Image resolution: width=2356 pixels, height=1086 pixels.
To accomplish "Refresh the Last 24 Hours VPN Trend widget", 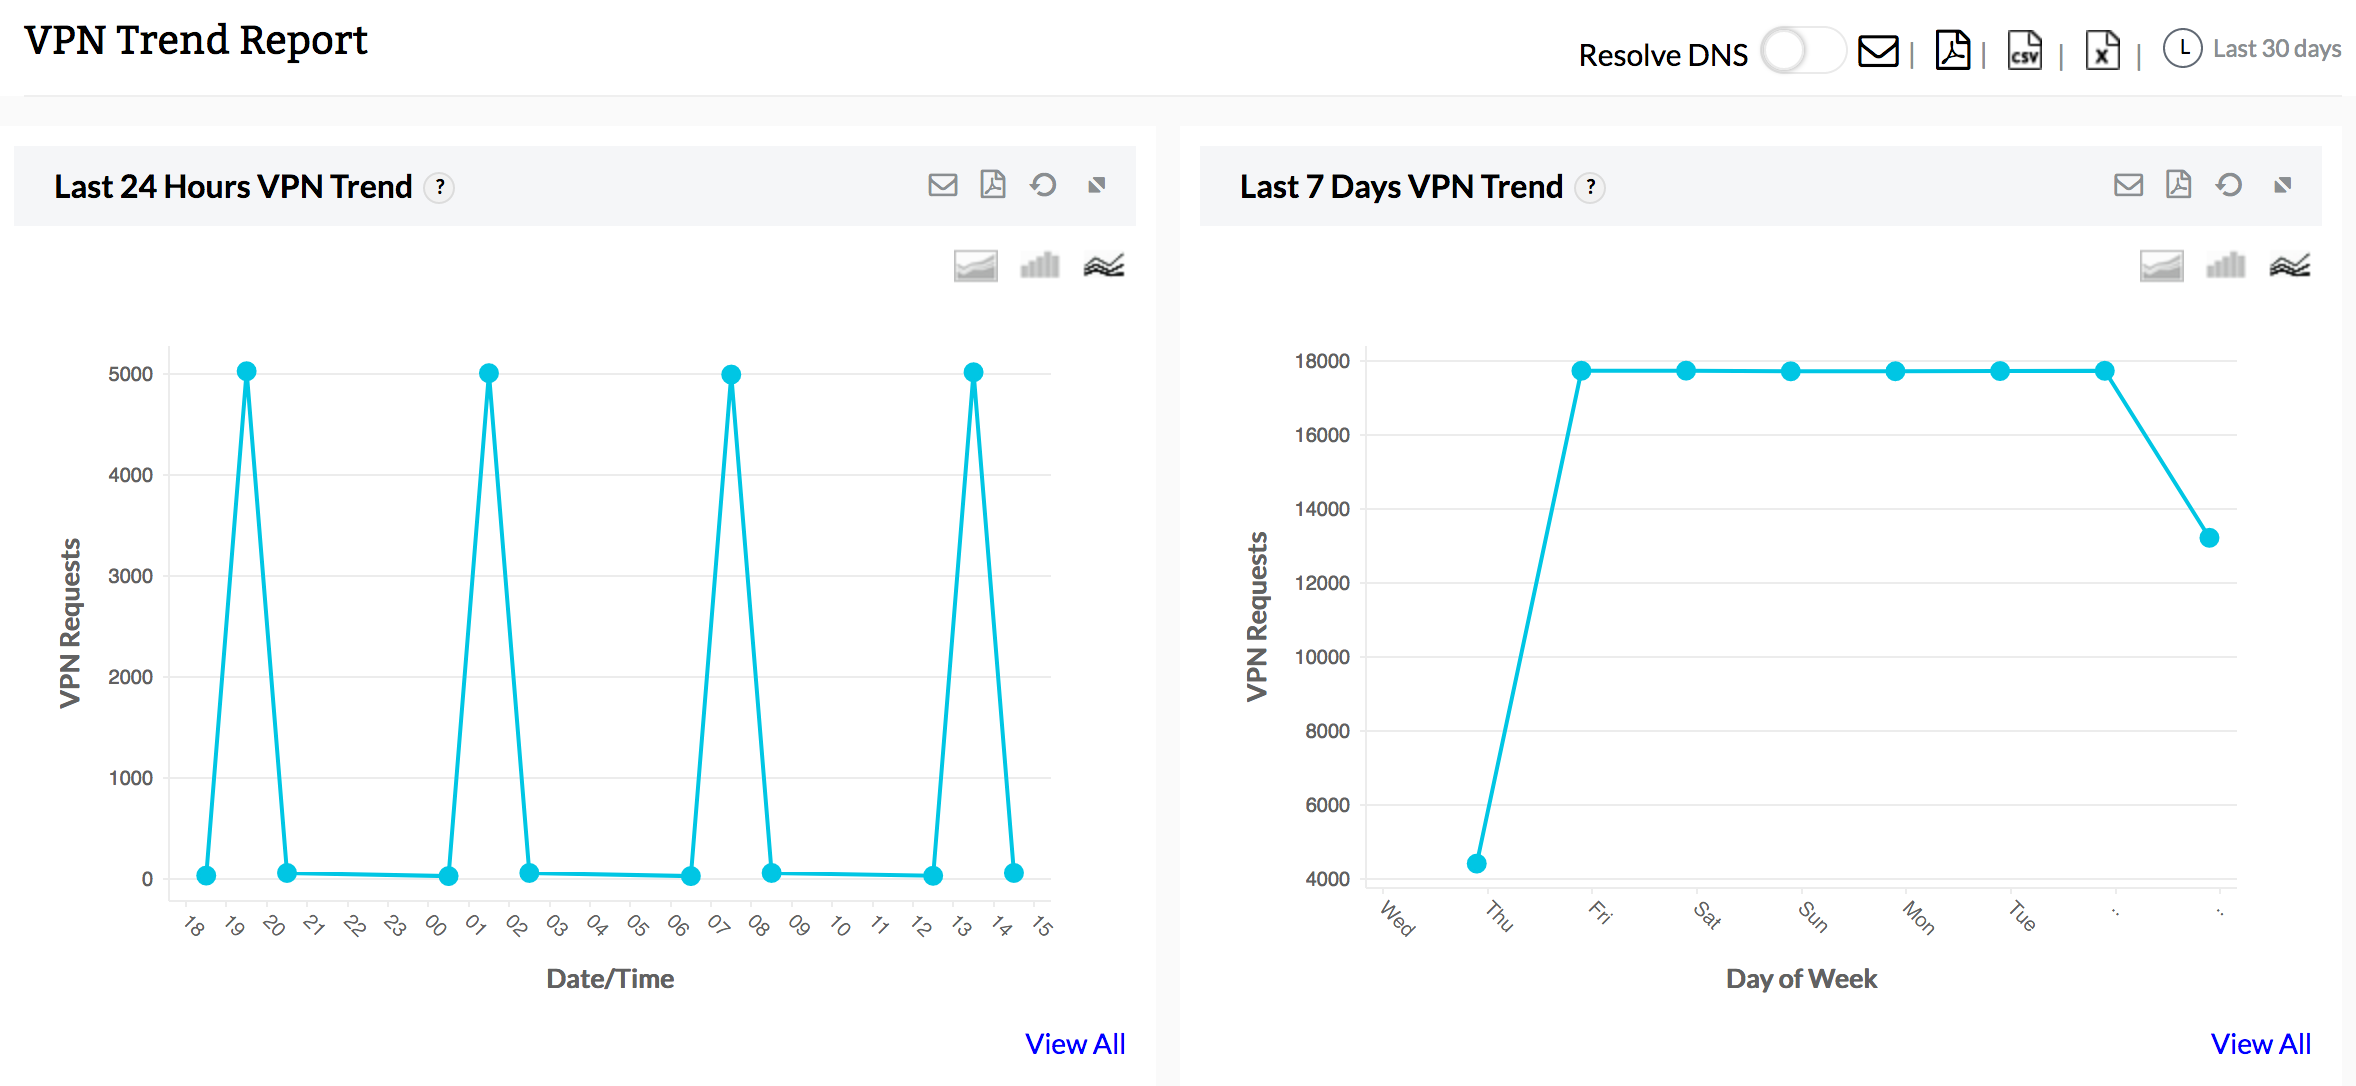I will click(1043, 185).
